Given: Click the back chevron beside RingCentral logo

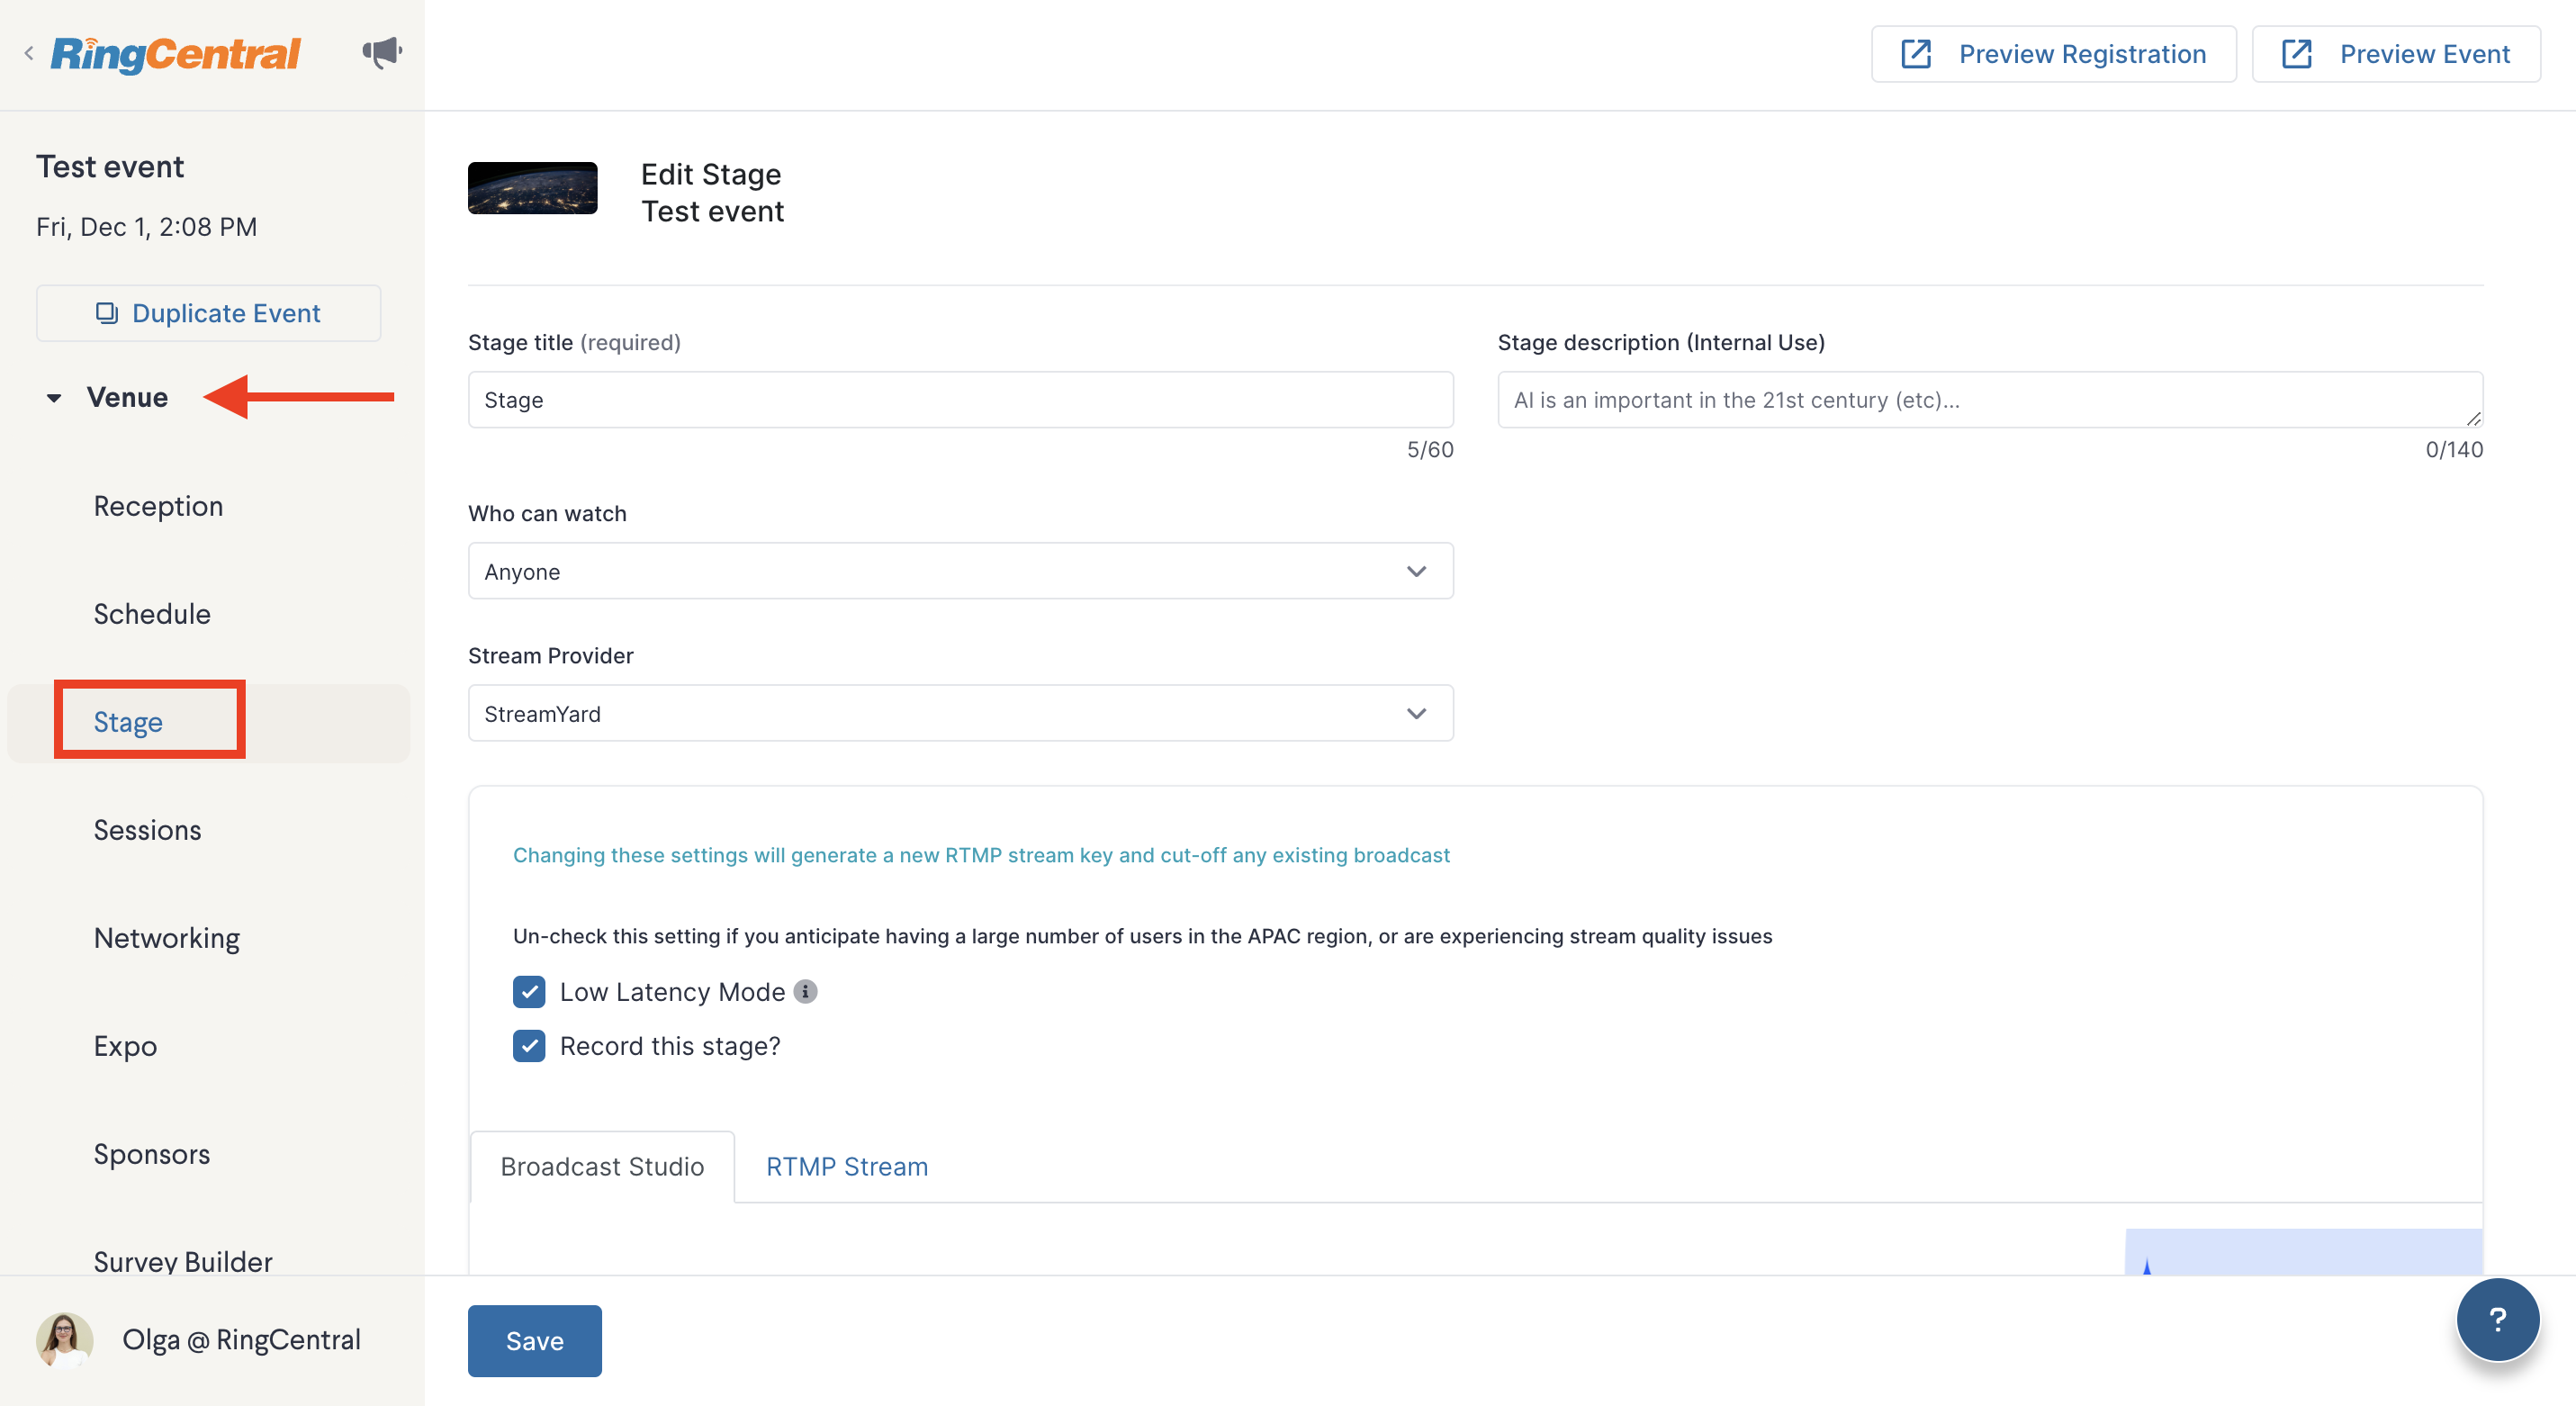Looking at the screenshot, I should click(29, 53).
